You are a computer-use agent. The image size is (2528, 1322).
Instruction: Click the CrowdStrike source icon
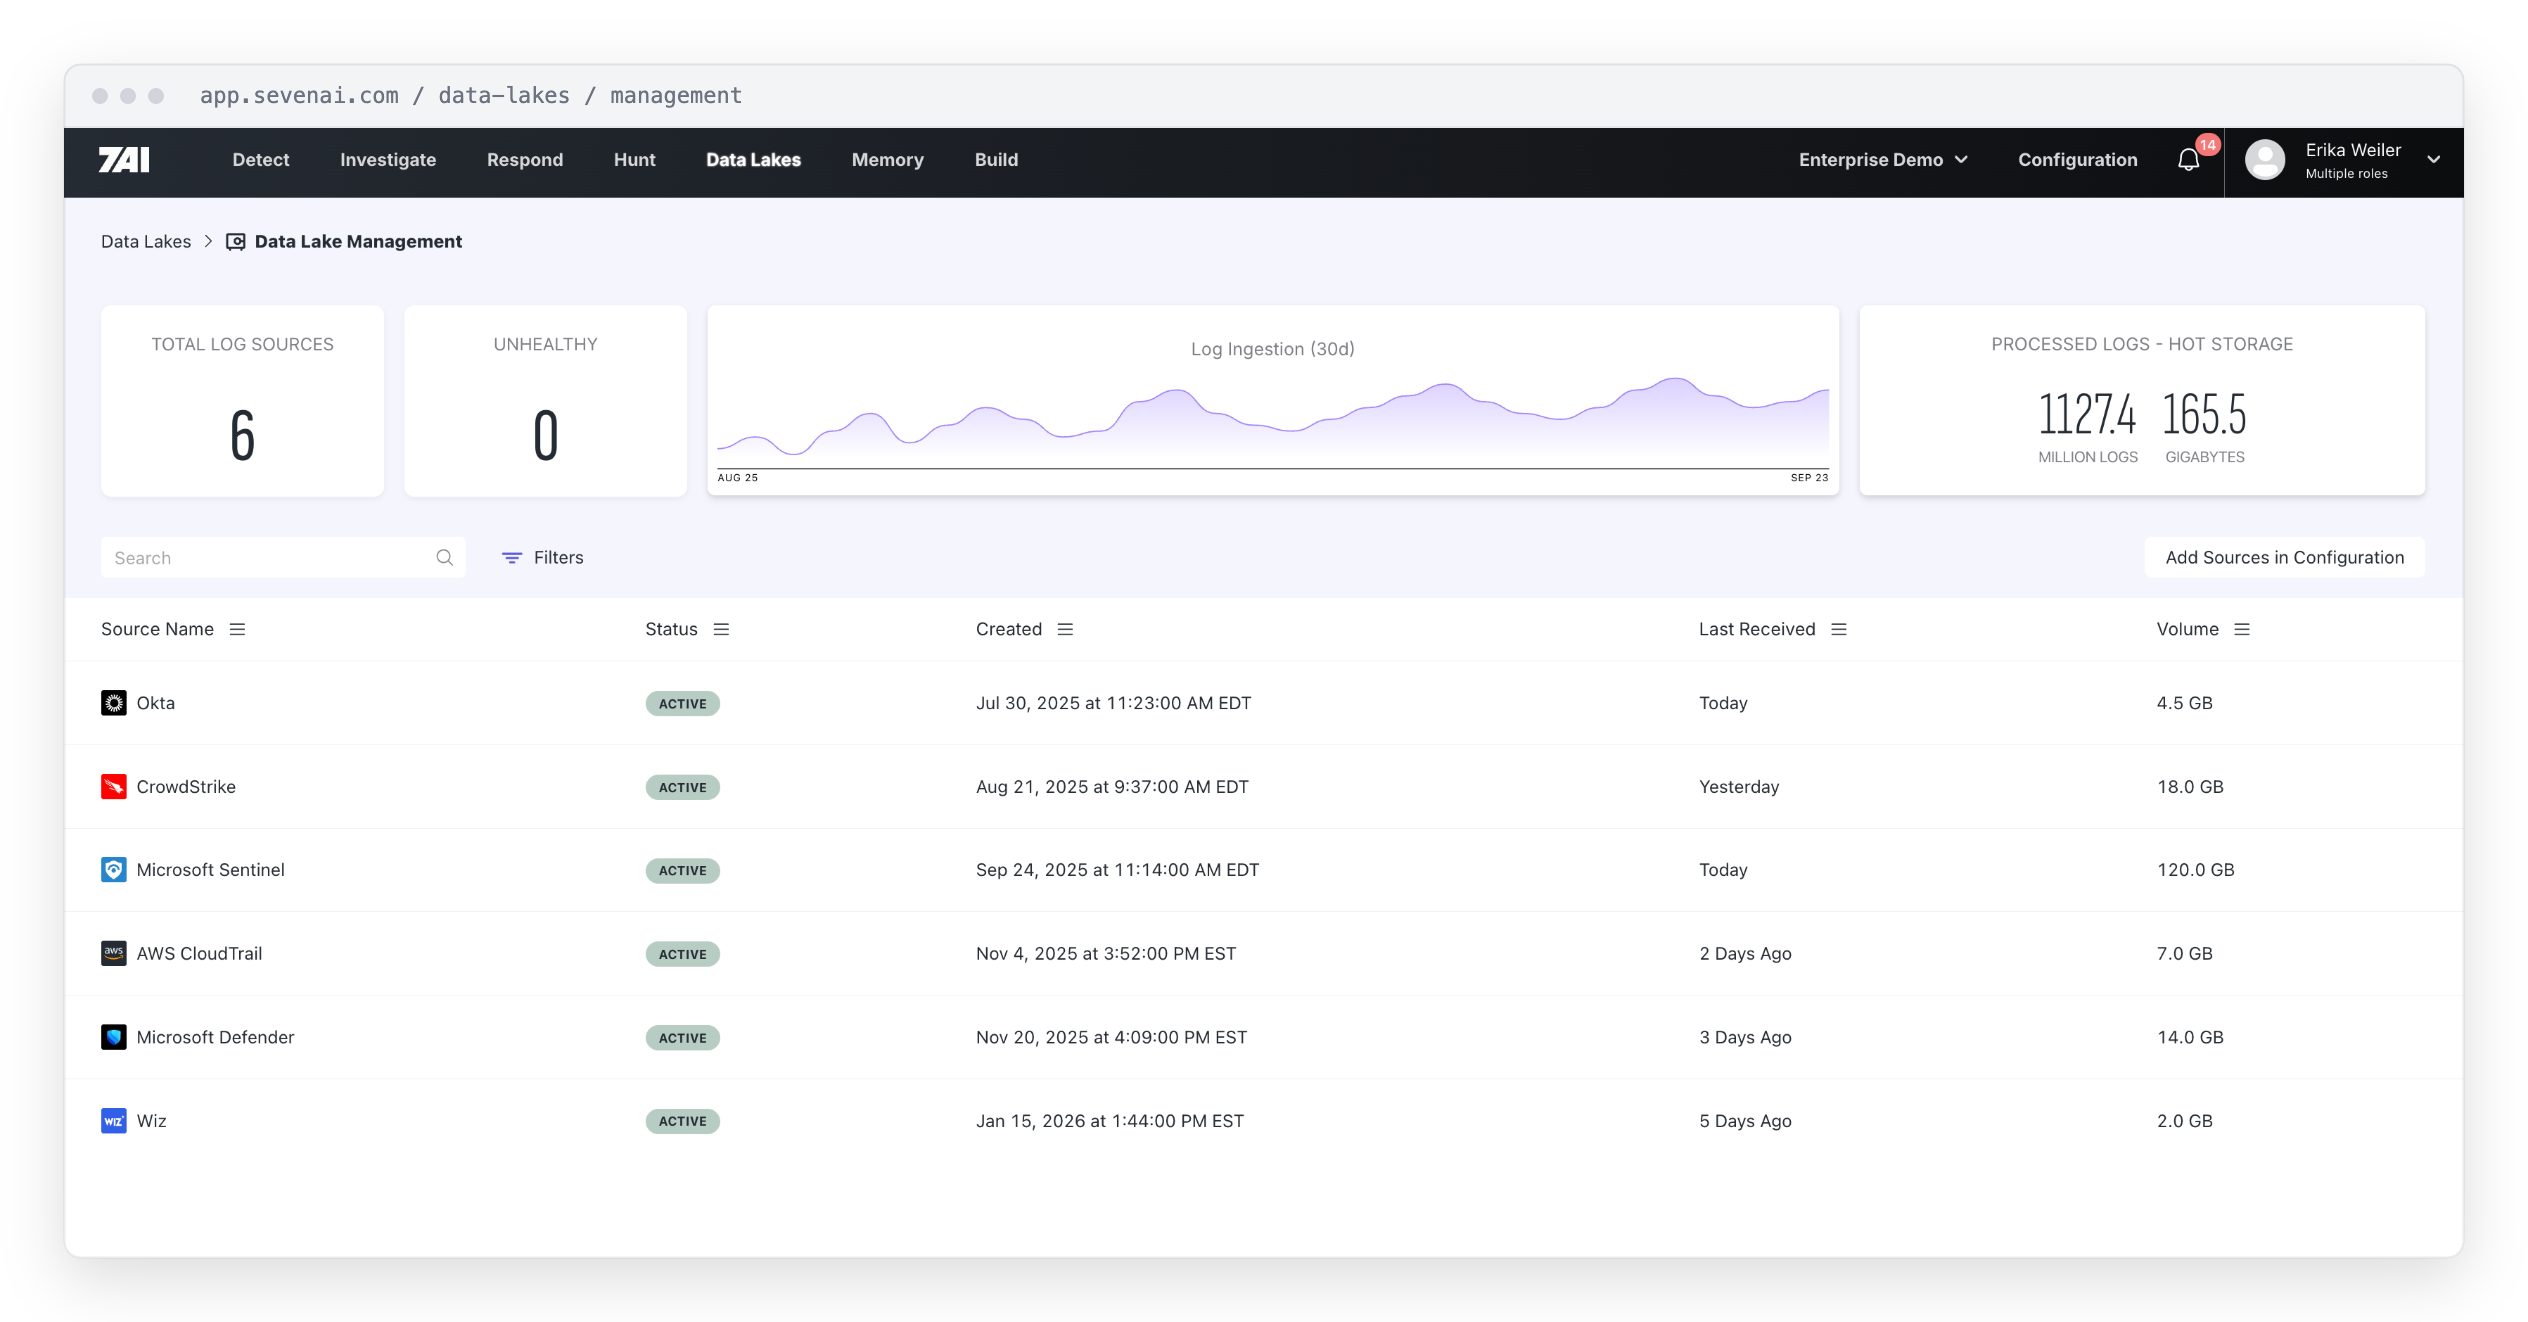pos(114,787)
